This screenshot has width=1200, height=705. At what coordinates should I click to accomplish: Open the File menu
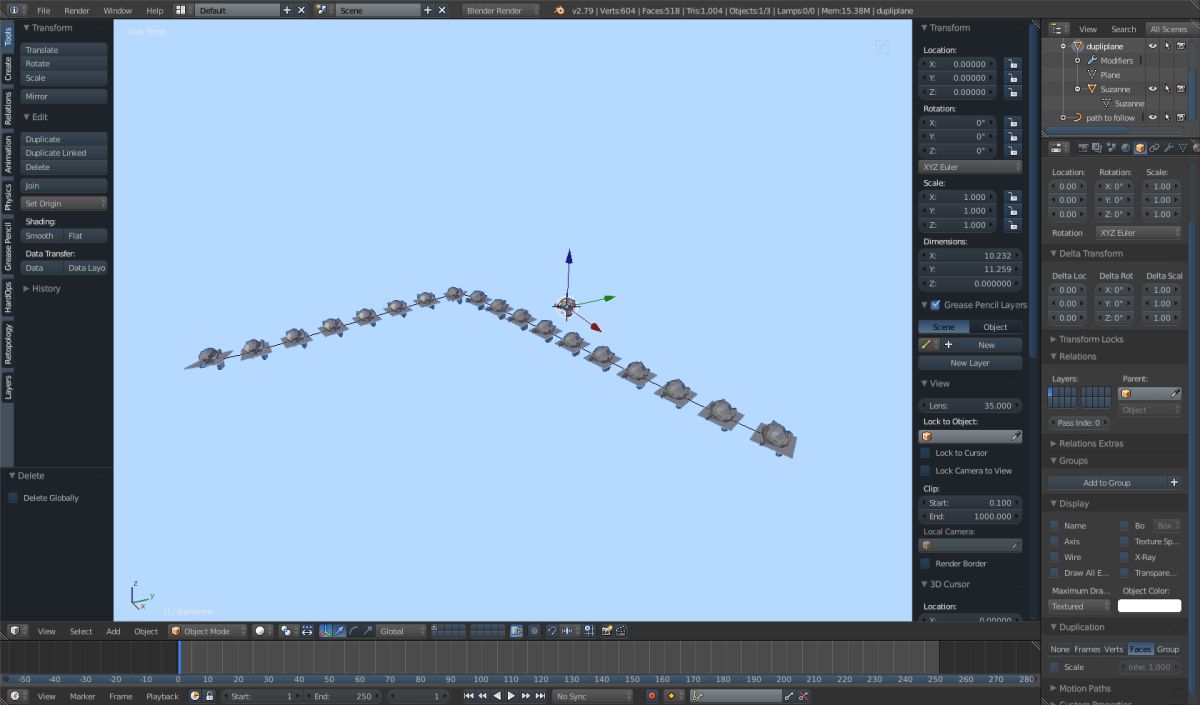(43, 10)
